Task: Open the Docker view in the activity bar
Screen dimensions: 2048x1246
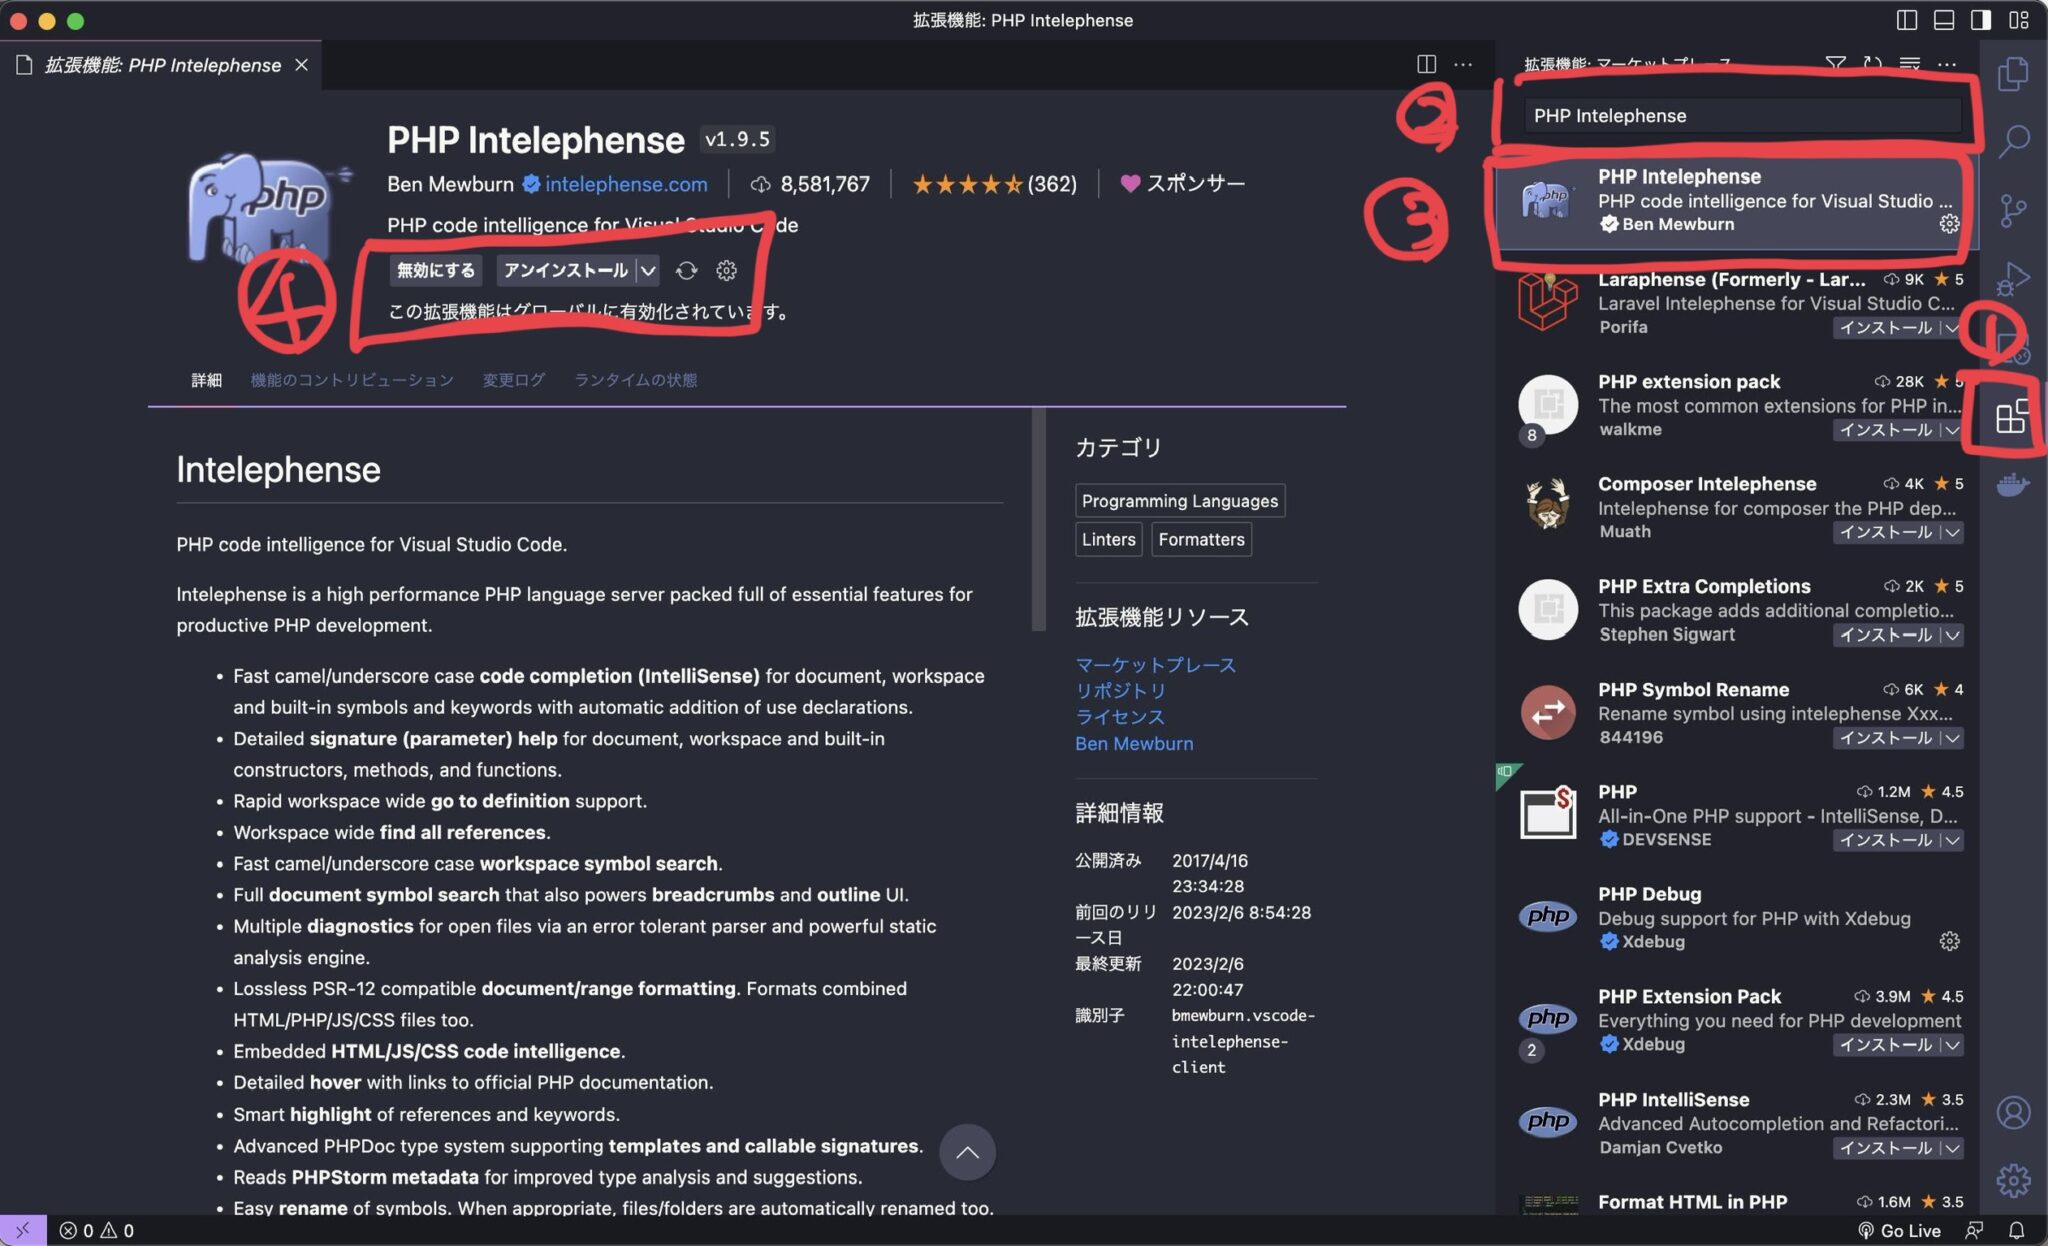Action: click(x=2014, y=483)
